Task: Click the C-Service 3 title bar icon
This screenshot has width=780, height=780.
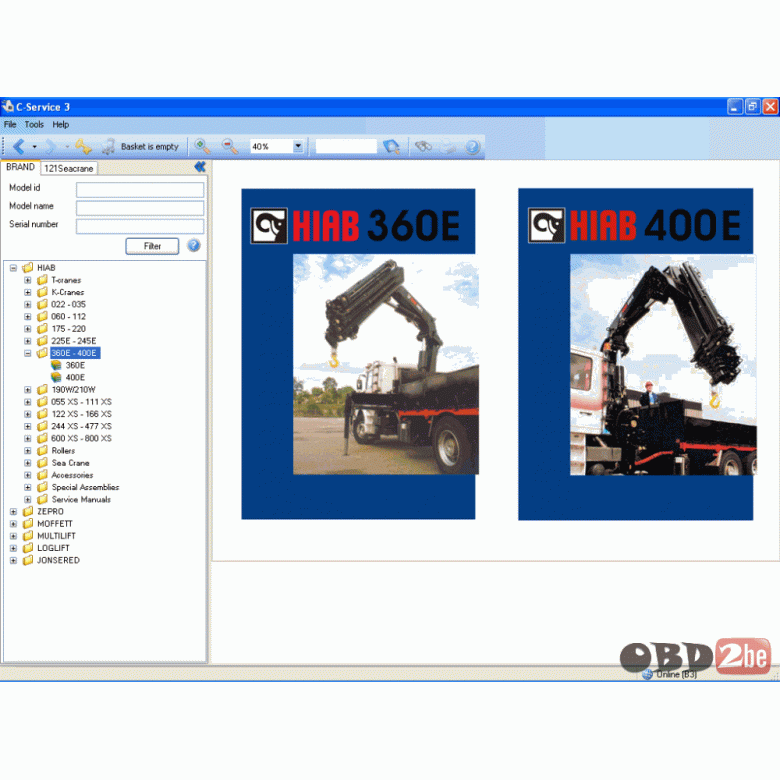Action: [x=7, y=106]
